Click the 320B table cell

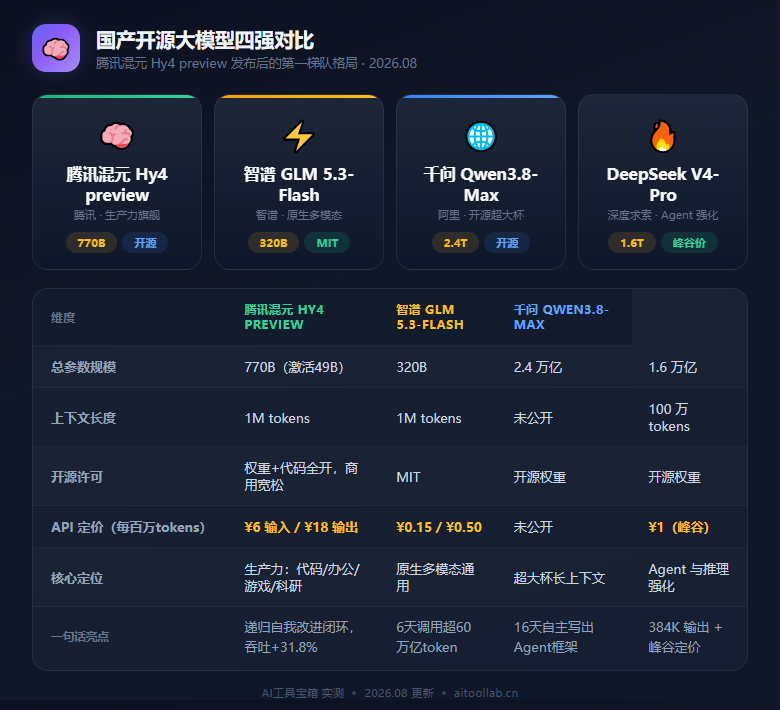411,367
